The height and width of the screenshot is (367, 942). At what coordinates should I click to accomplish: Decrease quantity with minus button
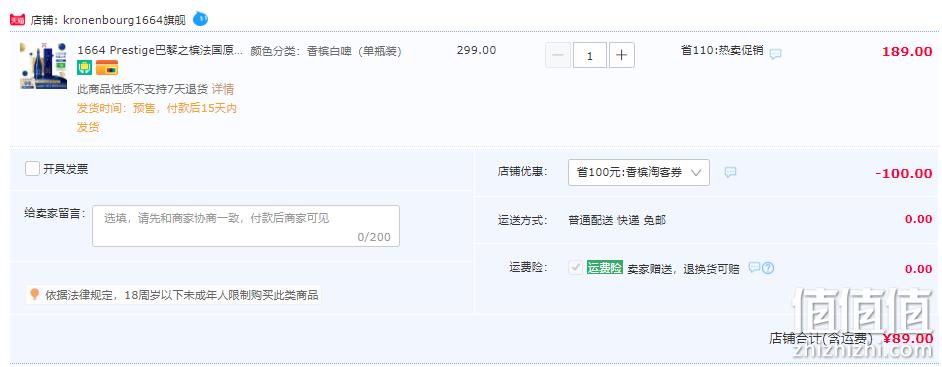click(x=558, y=55)
